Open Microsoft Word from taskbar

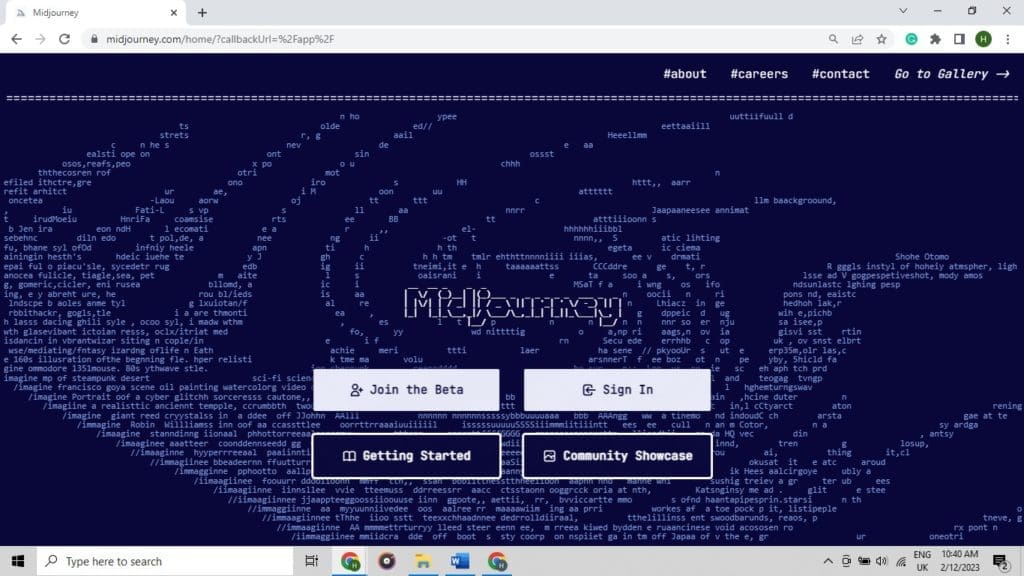(x=460, y=561)
